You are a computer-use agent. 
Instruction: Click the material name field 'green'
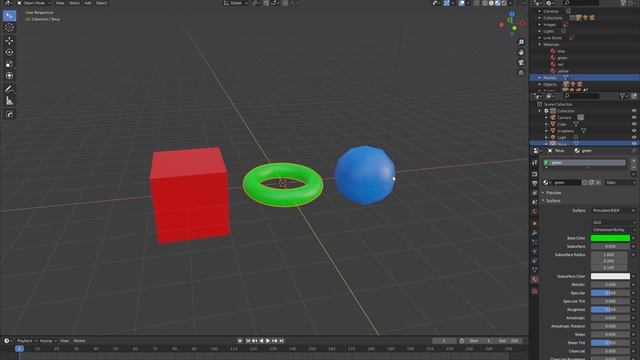(567, 182)
